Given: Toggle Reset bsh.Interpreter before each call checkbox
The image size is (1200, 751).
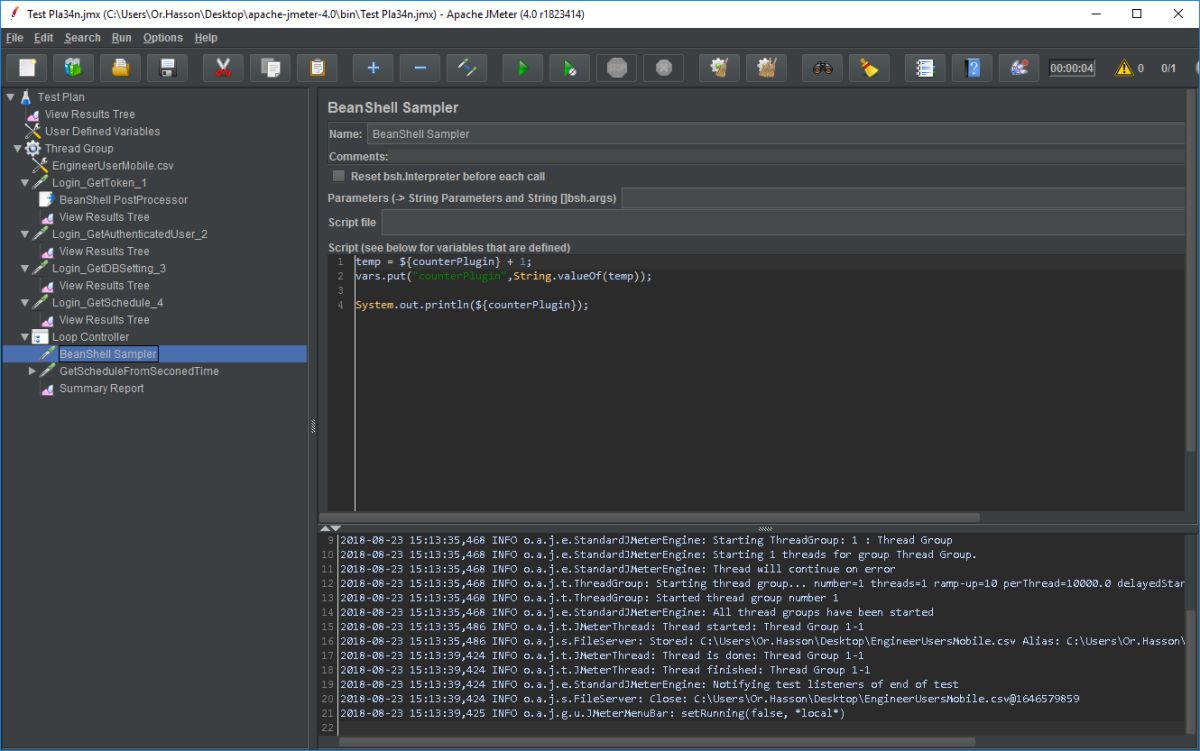Looking at the screenshot, I should click(x=339, y=176).
